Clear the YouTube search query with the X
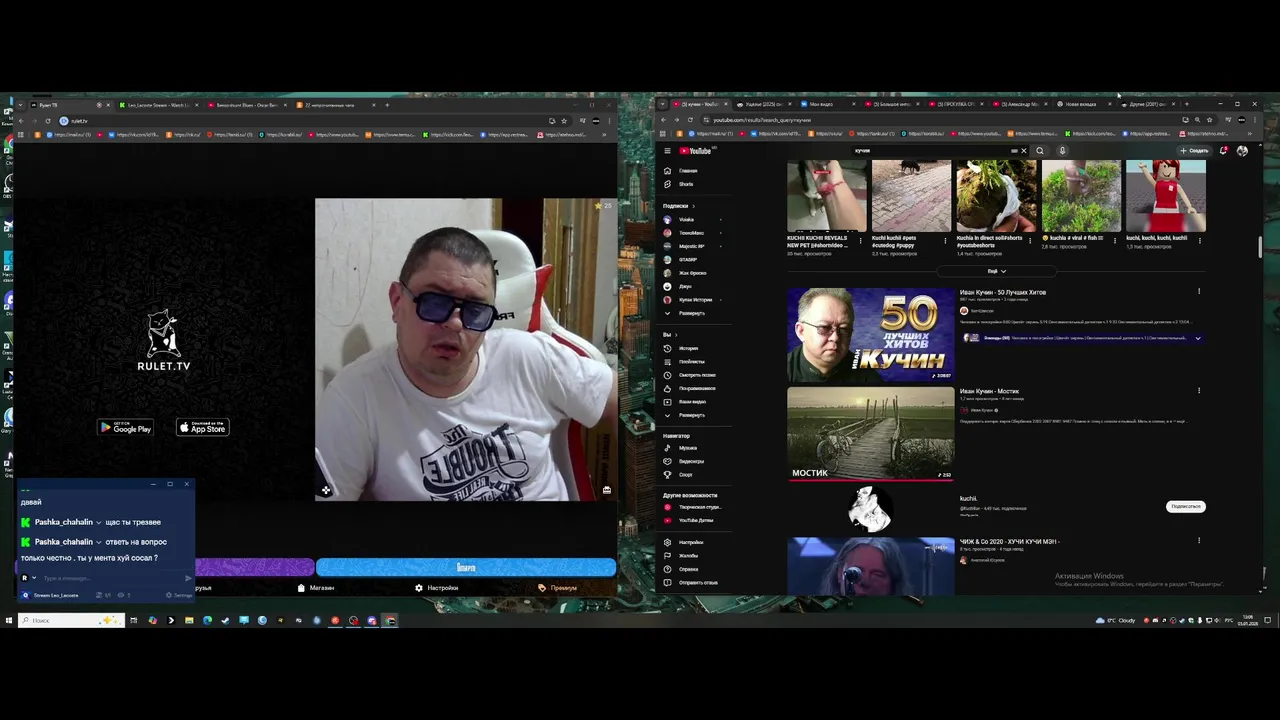Viewport: 1280px width, 720px height. [x=1023, y=151]
